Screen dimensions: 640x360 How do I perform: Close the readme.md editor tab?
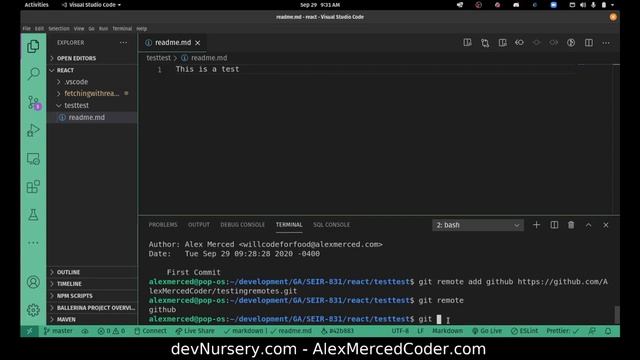198,43
